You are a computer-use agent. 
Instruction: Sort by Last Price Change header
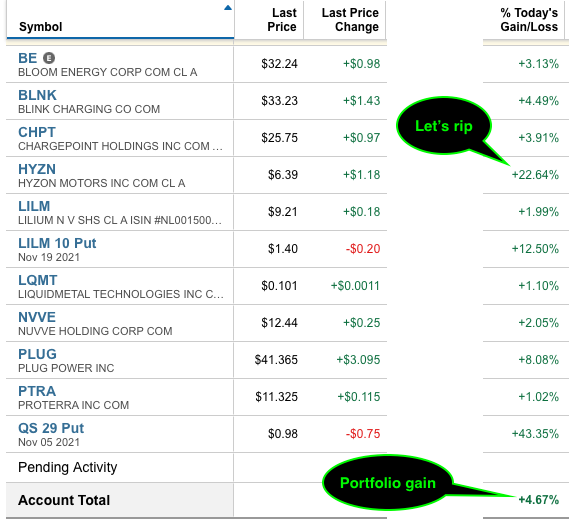(350, 20)
